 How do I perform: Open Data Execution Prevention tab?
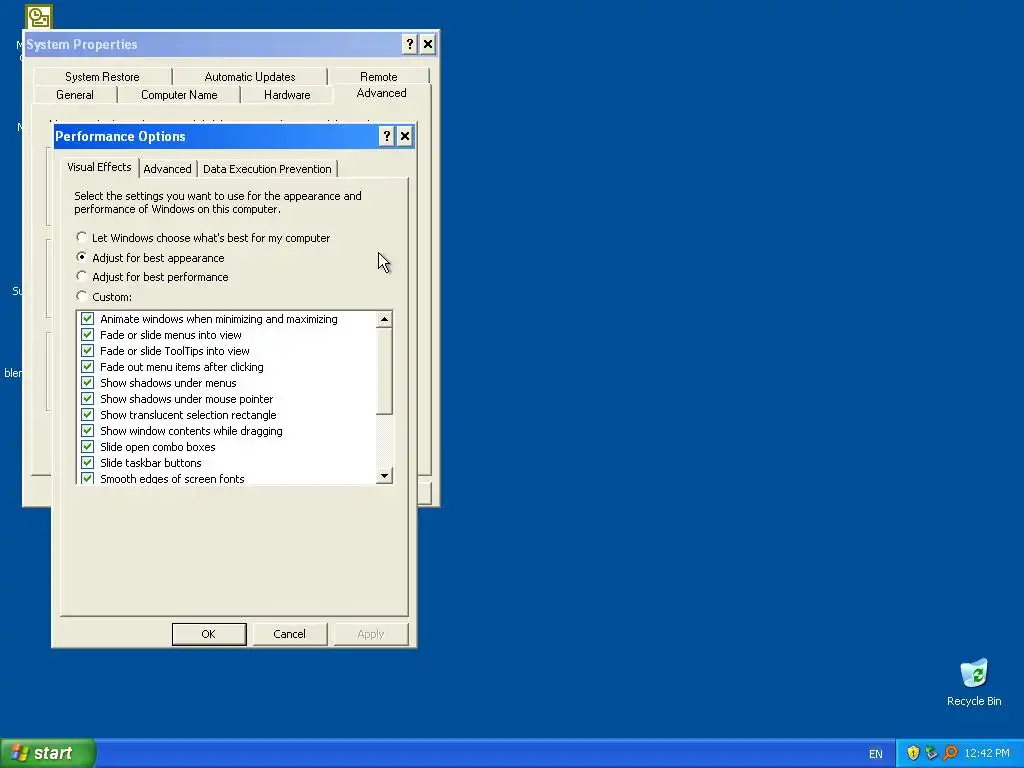click(x=267, y=169)
